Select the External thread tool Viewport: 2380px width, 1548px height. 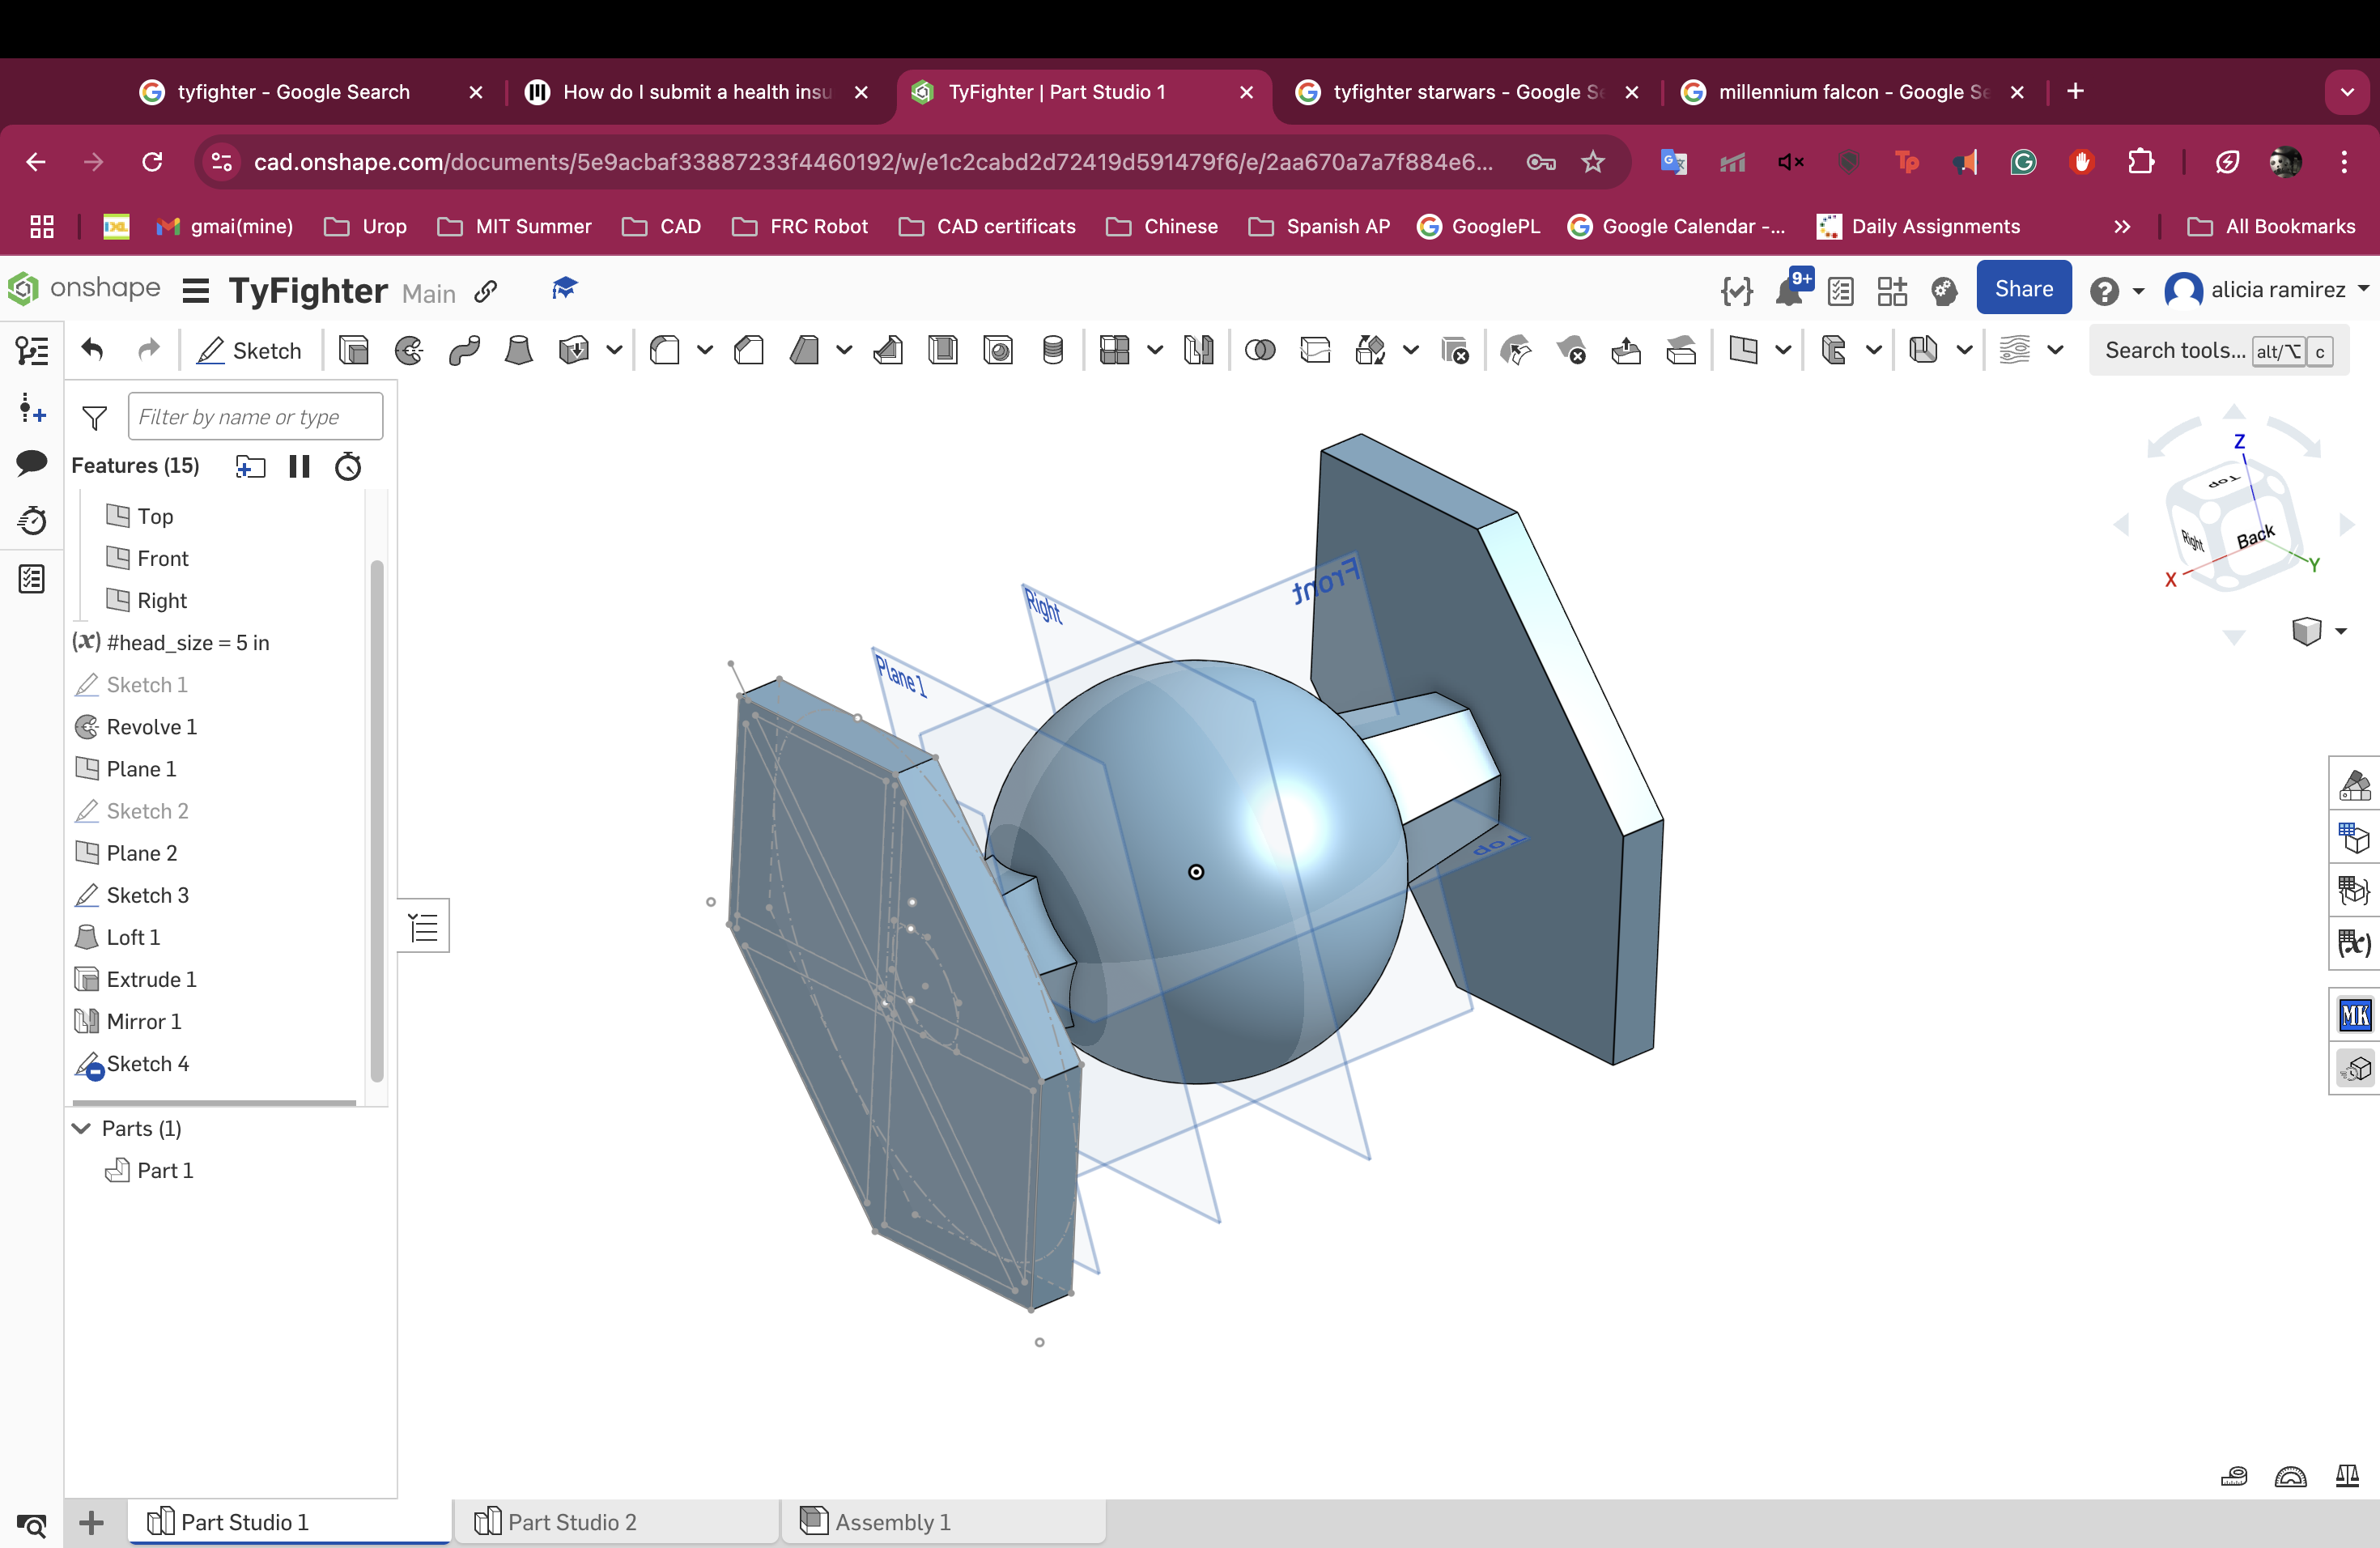(x=1053, y=351)
